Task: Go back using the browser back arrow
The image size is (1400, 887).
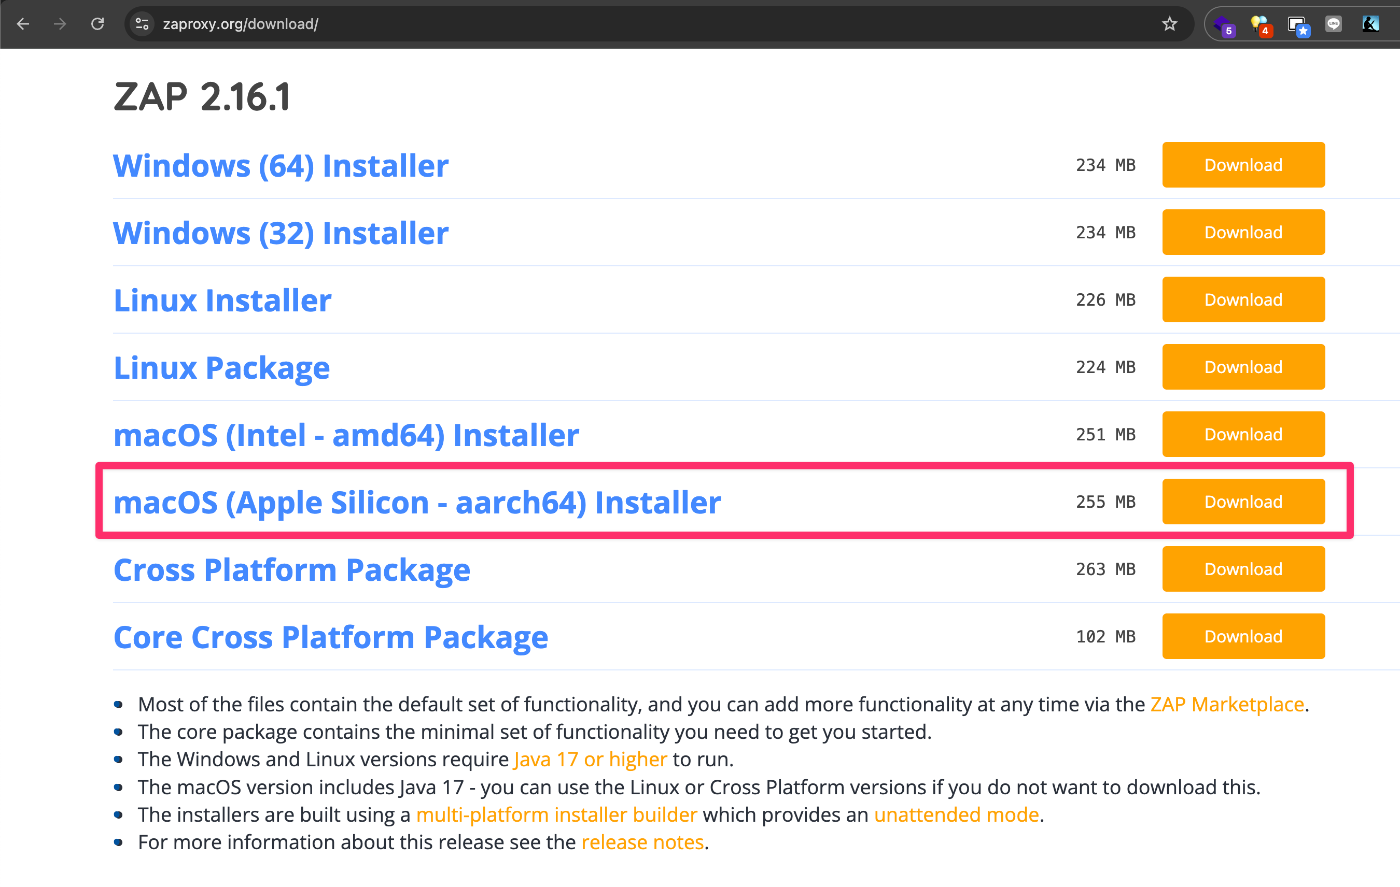Action: click(x=23, y=23)
